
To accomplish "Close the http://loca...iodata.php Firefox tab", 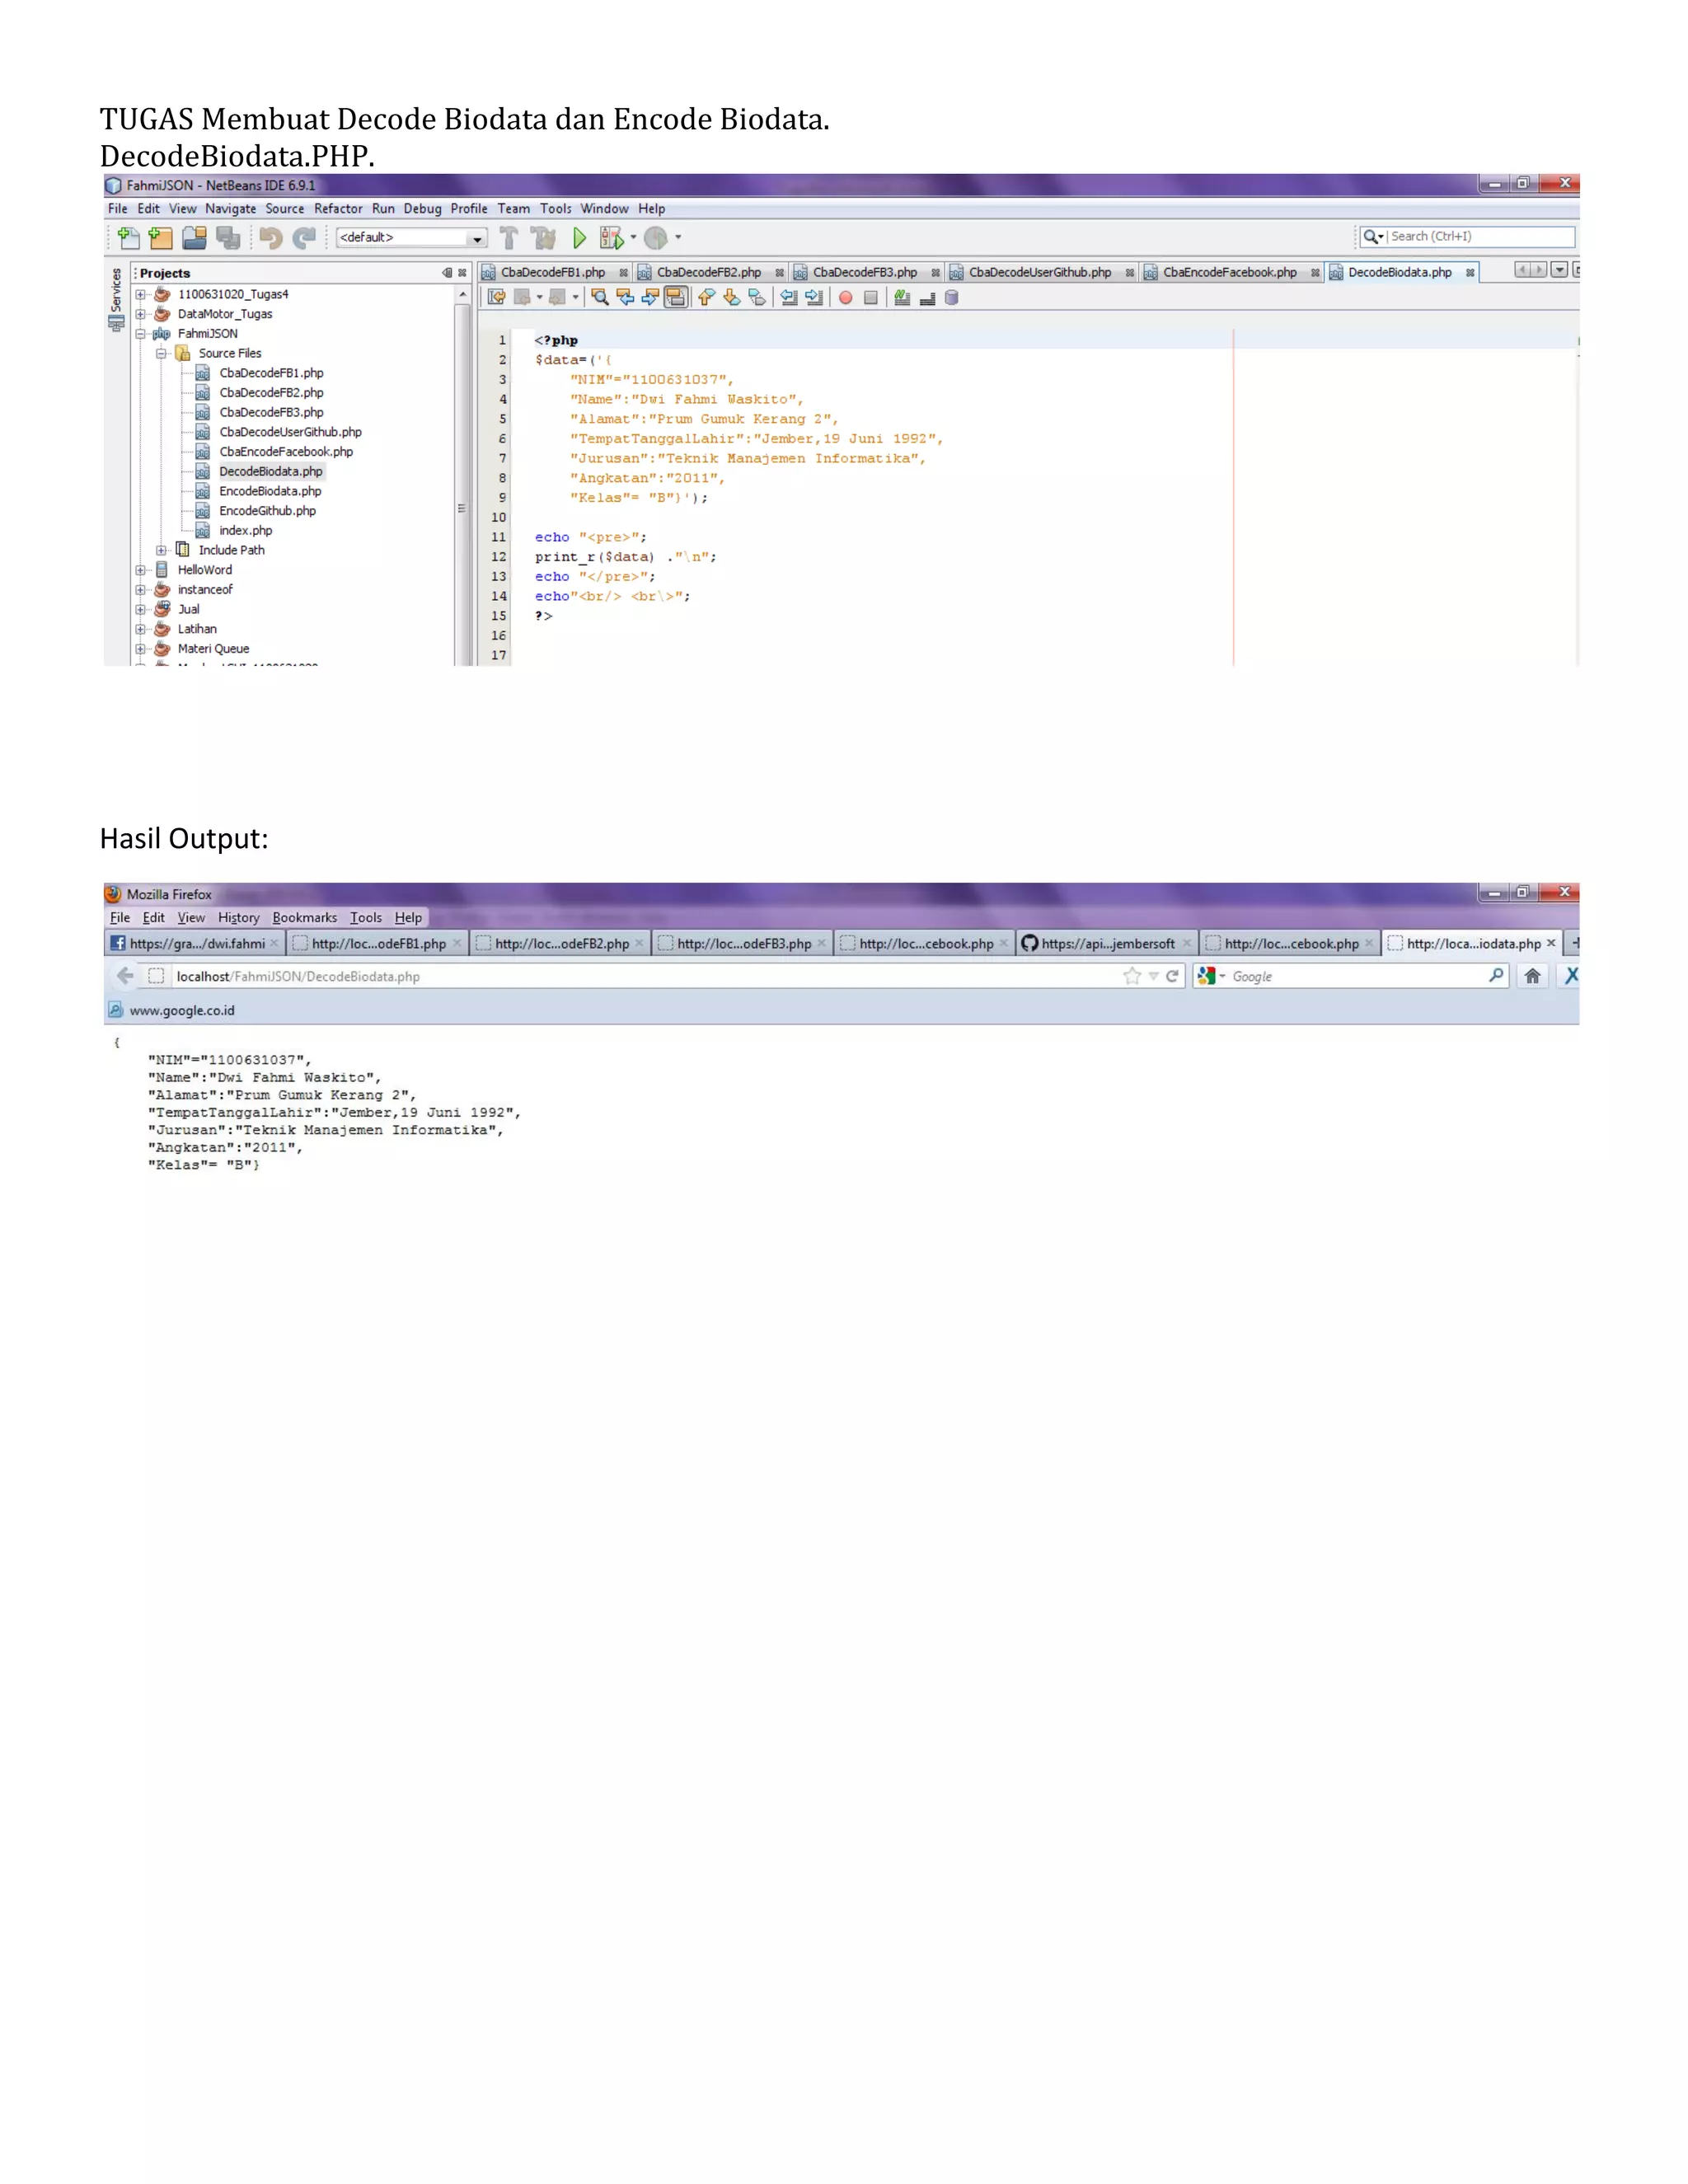I will point(1551,943).
